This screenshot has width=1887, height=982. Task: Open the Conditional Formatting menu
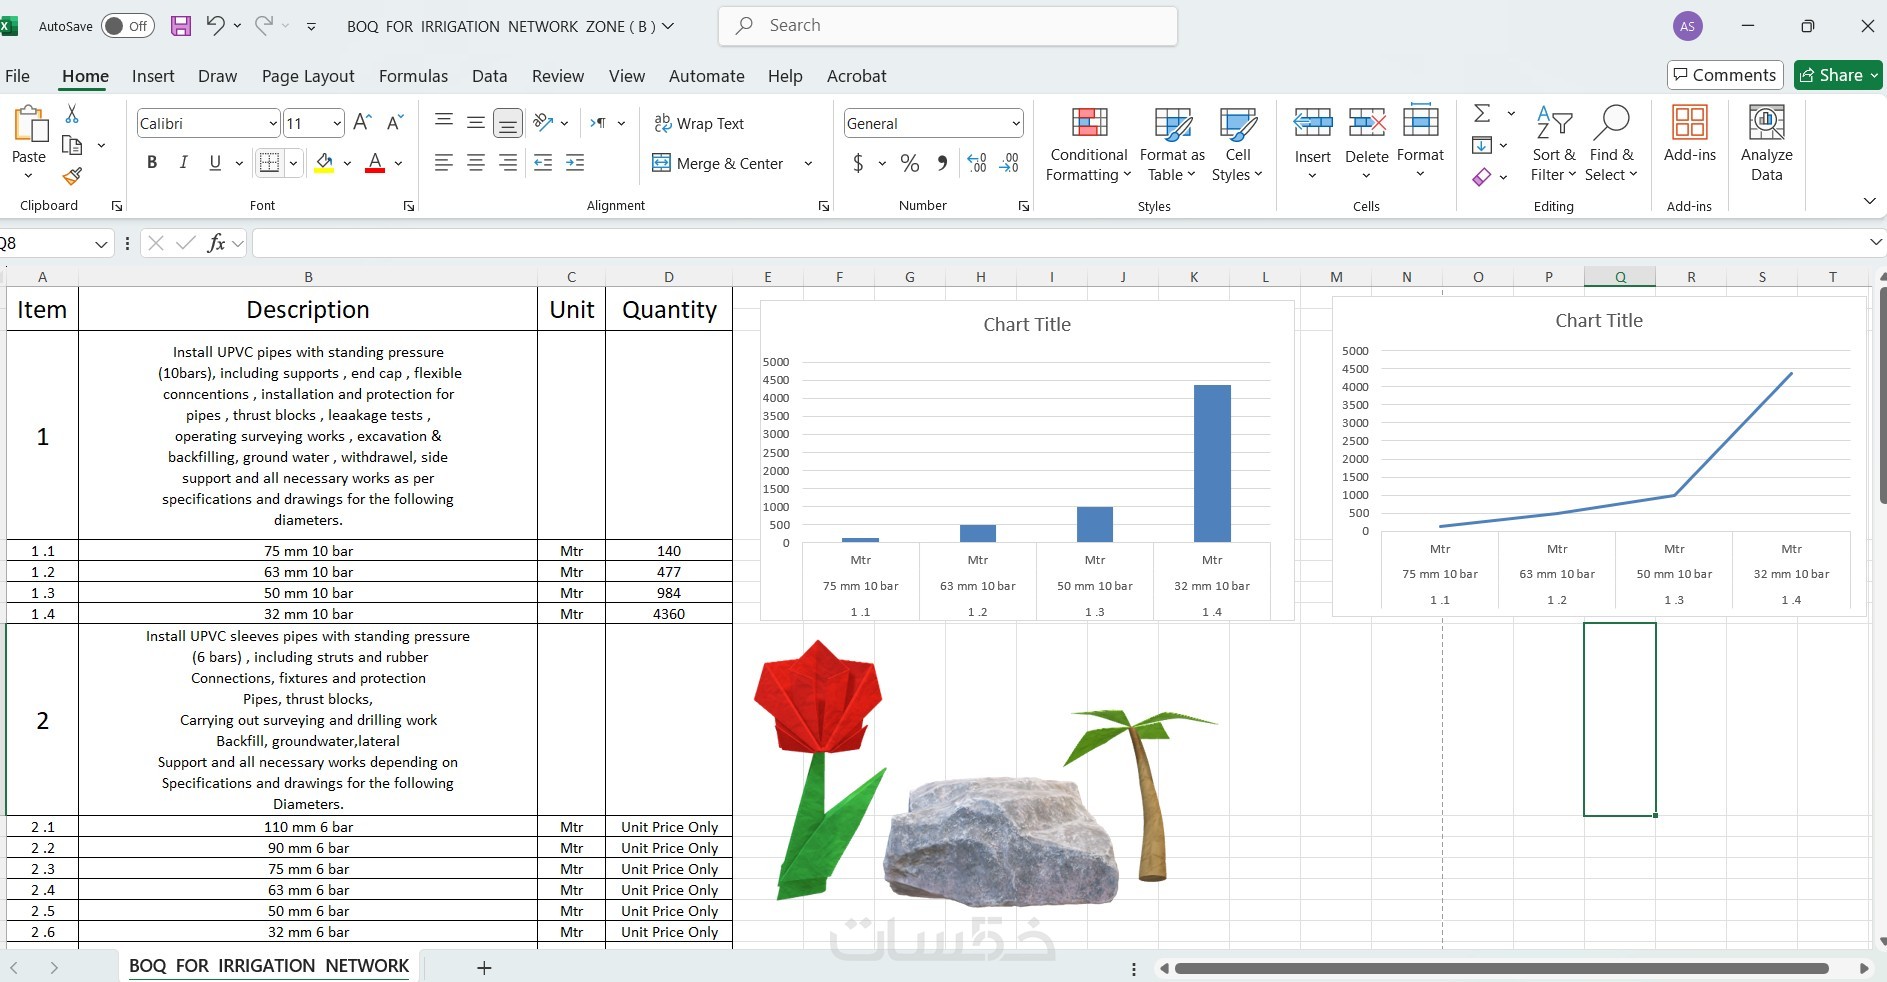click(1089, 144)
